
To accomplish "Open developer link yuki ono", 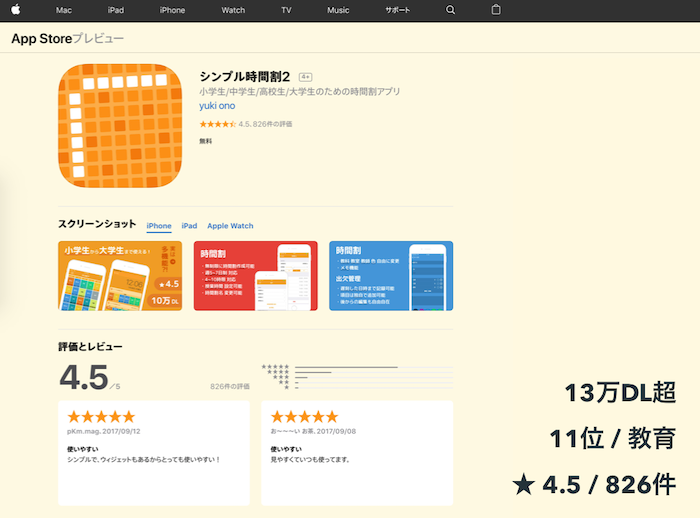I will pyautogui.click(x=217, y=106).
